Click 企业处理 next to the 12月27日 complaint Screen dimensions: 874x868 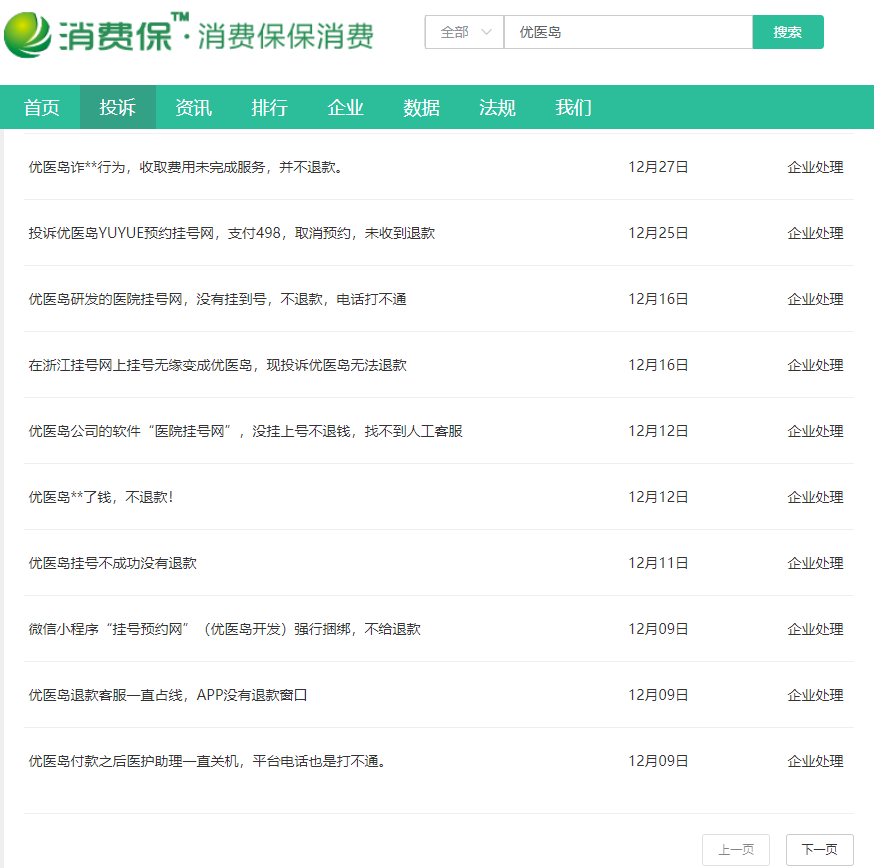point(814,167)
